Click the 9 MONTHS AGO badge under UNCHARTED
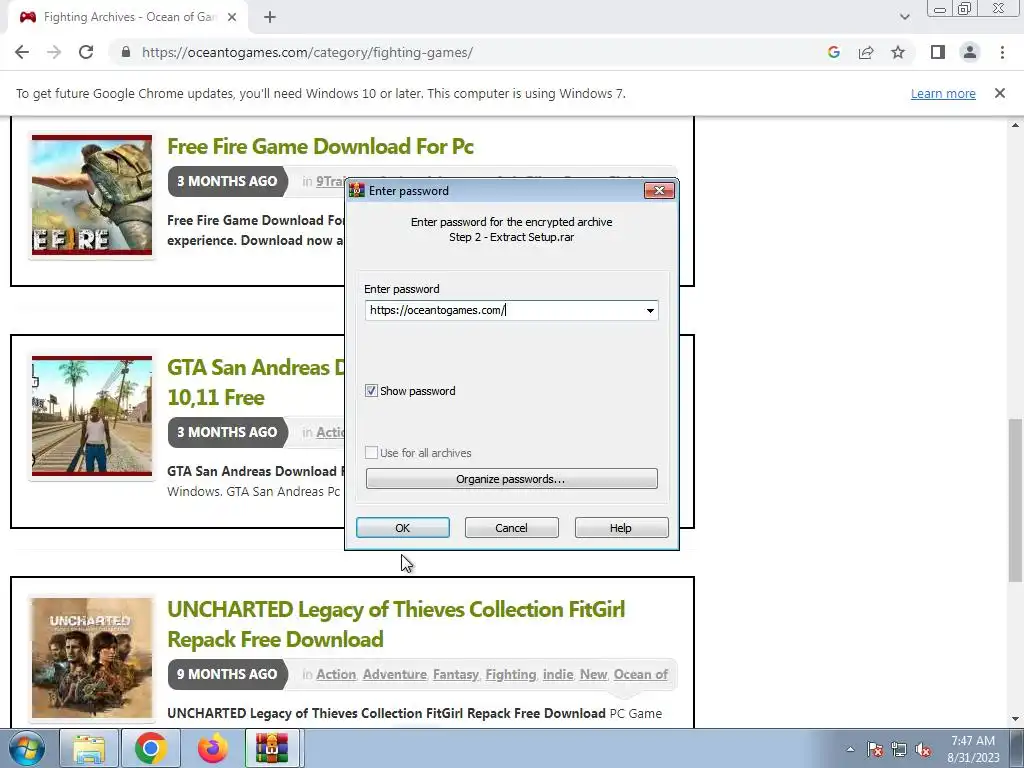The width and height of the screenshot is (1024, 768). (227, 674)
